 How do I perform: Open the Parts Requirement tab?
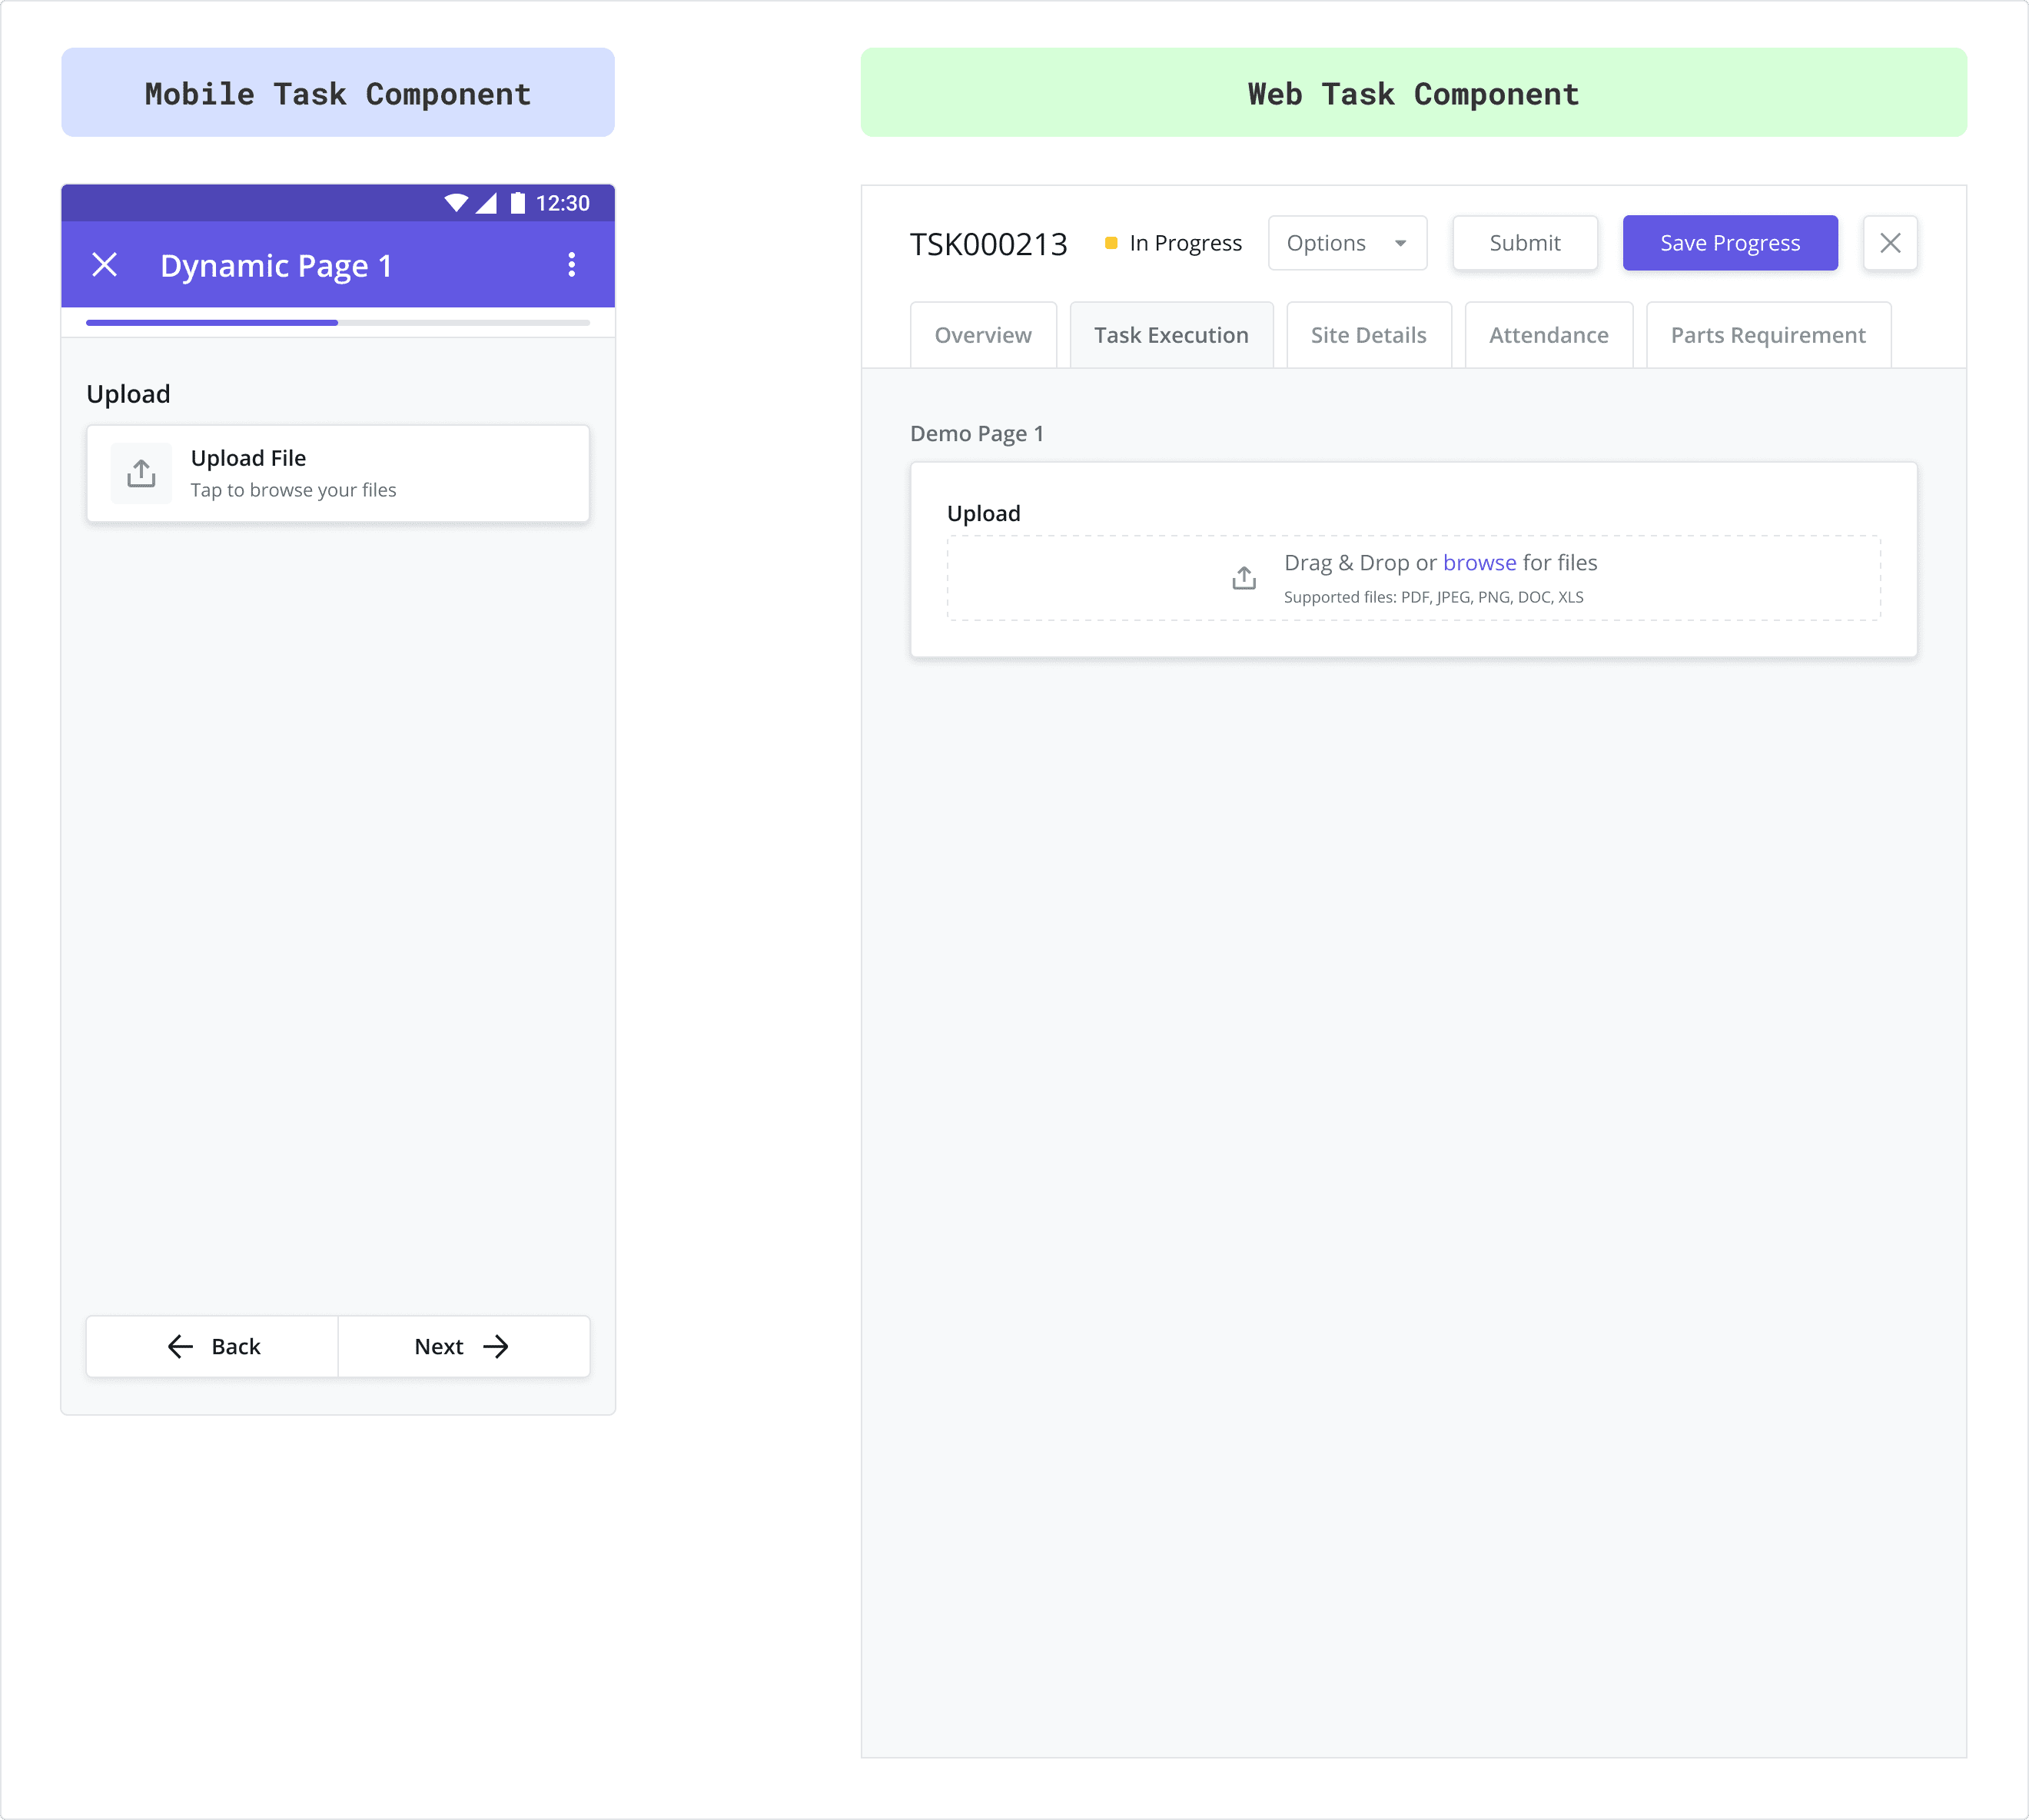[x=1768, y=335]
